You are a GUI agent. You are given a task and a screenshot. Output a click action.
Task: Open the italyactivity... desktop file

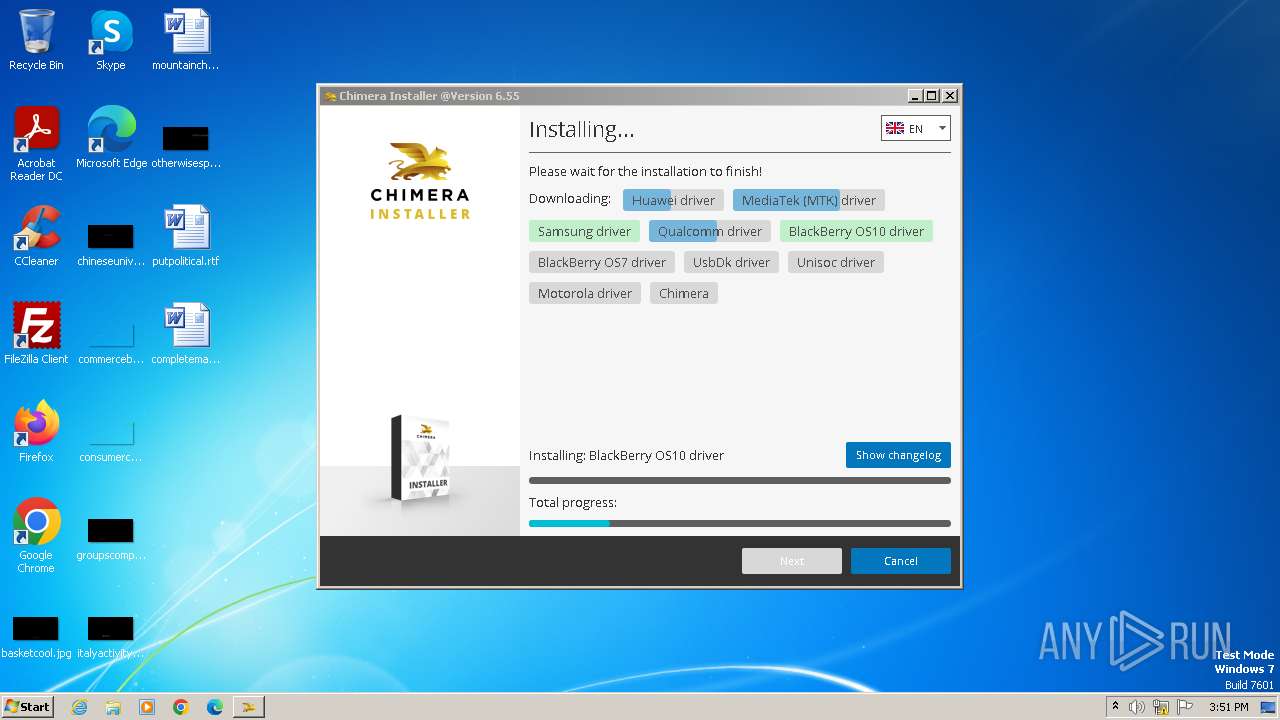(111, 634)
